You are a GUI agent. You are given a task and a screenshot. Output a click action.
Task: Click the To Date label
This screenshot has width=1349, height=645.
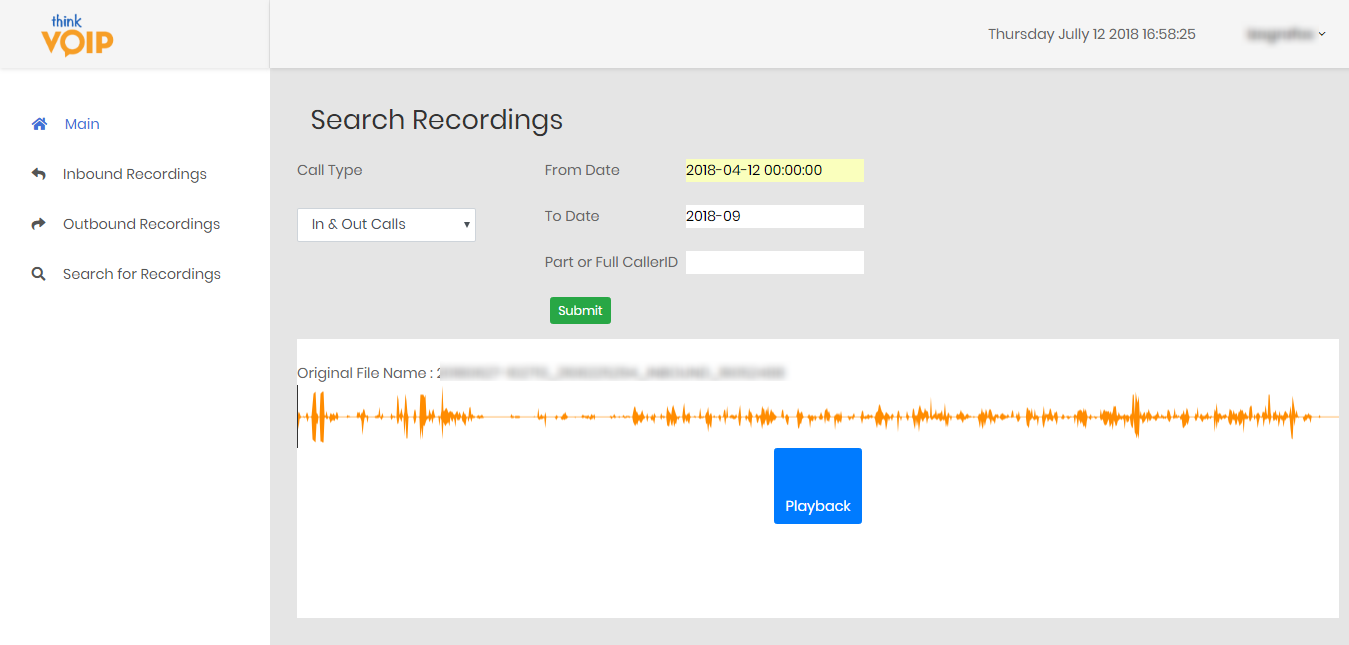click(x=572, y=216)
